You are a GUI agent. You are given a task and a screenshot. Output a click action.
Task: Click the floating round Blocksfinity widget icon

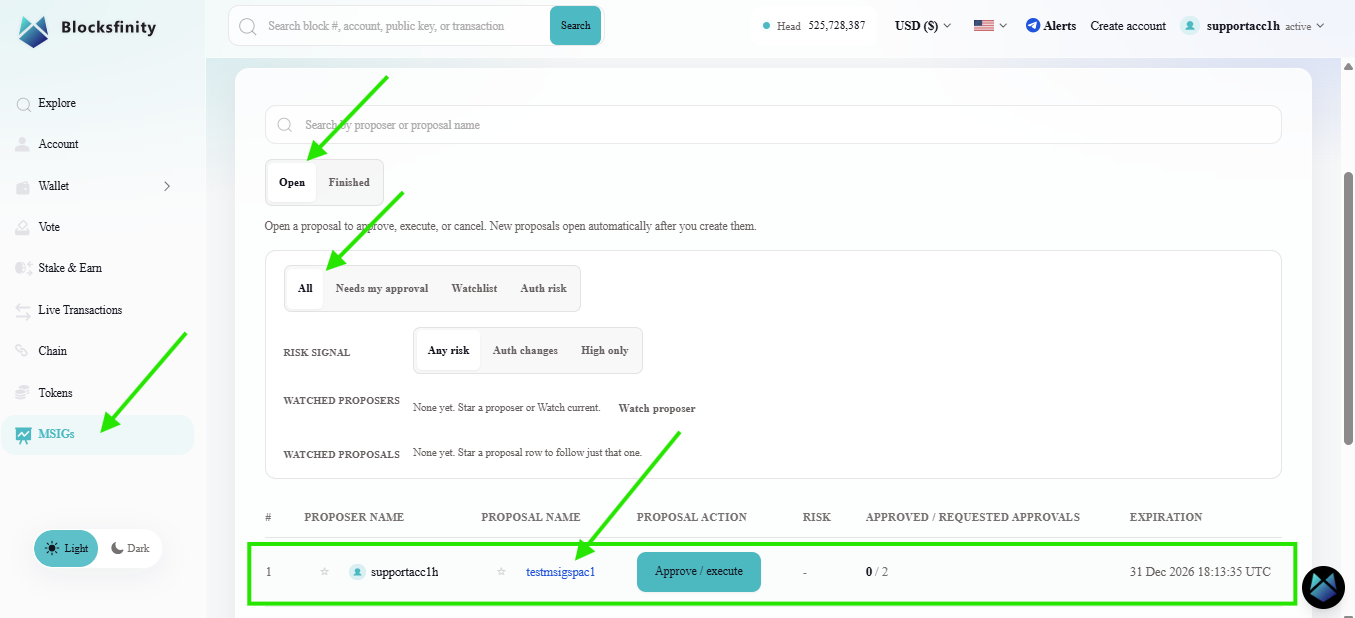[1323, 587]
